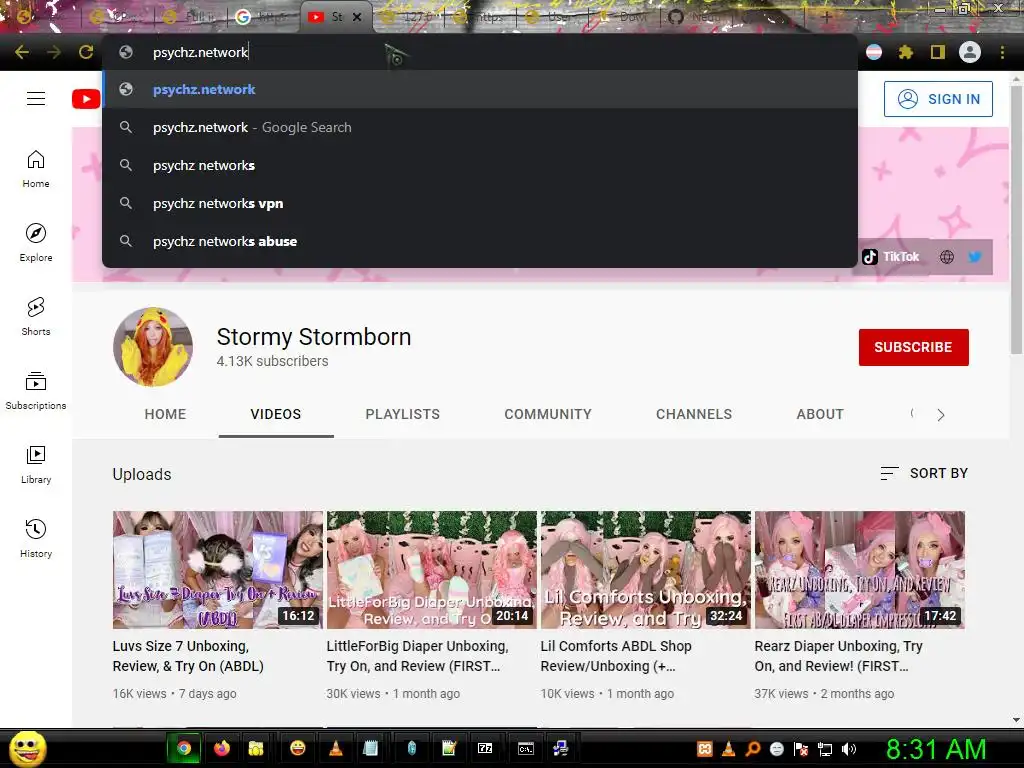Open Explore in the sidebar
The width and height of the screenshot is (1024, 768).
click(36, 242)
